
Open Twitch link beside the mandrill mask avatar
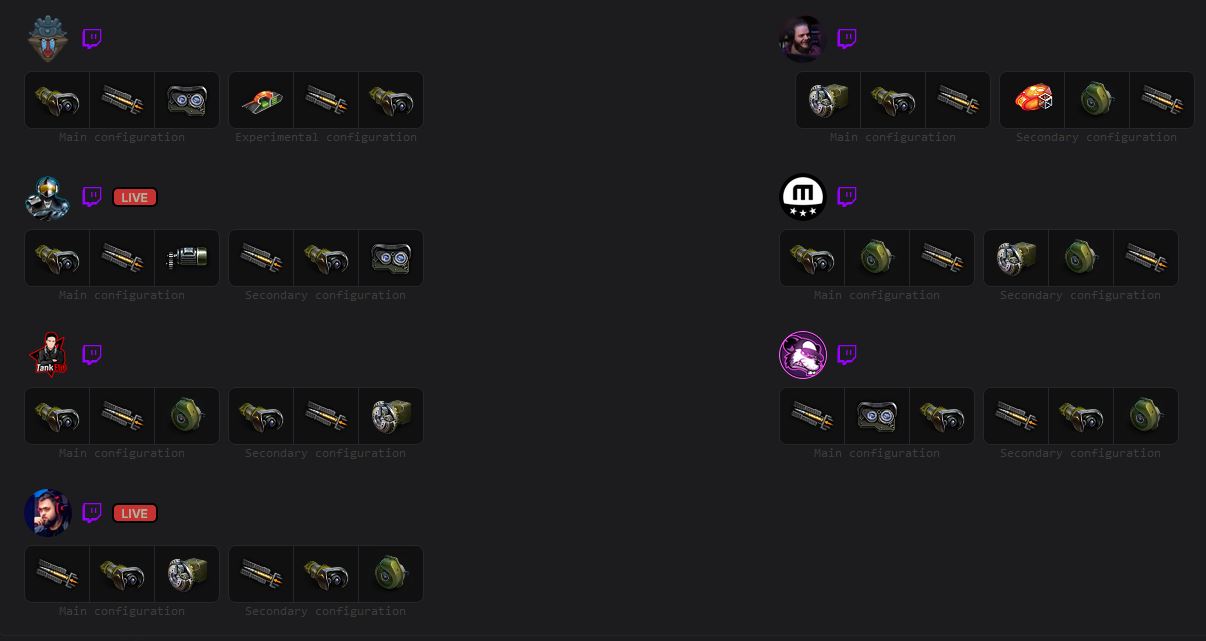[x=92, y=39]
